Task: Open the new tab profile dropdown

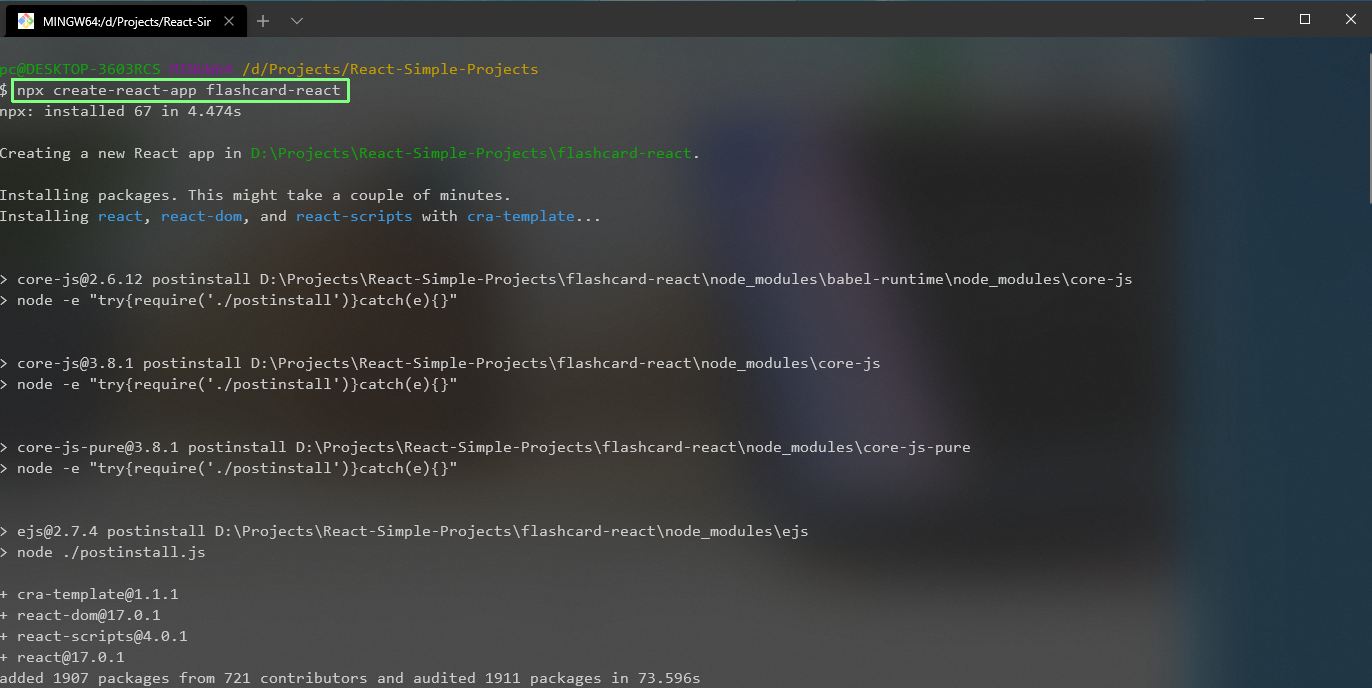Action: tap(297, 20)
